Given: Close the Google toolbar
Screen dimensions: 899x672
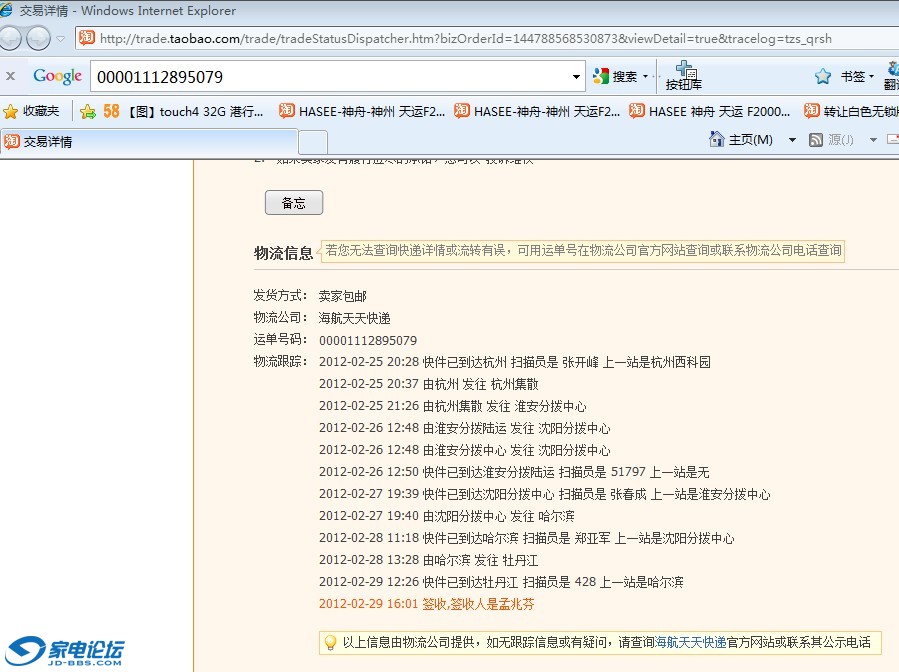Looking at the screenshot, I should point(10,76).
